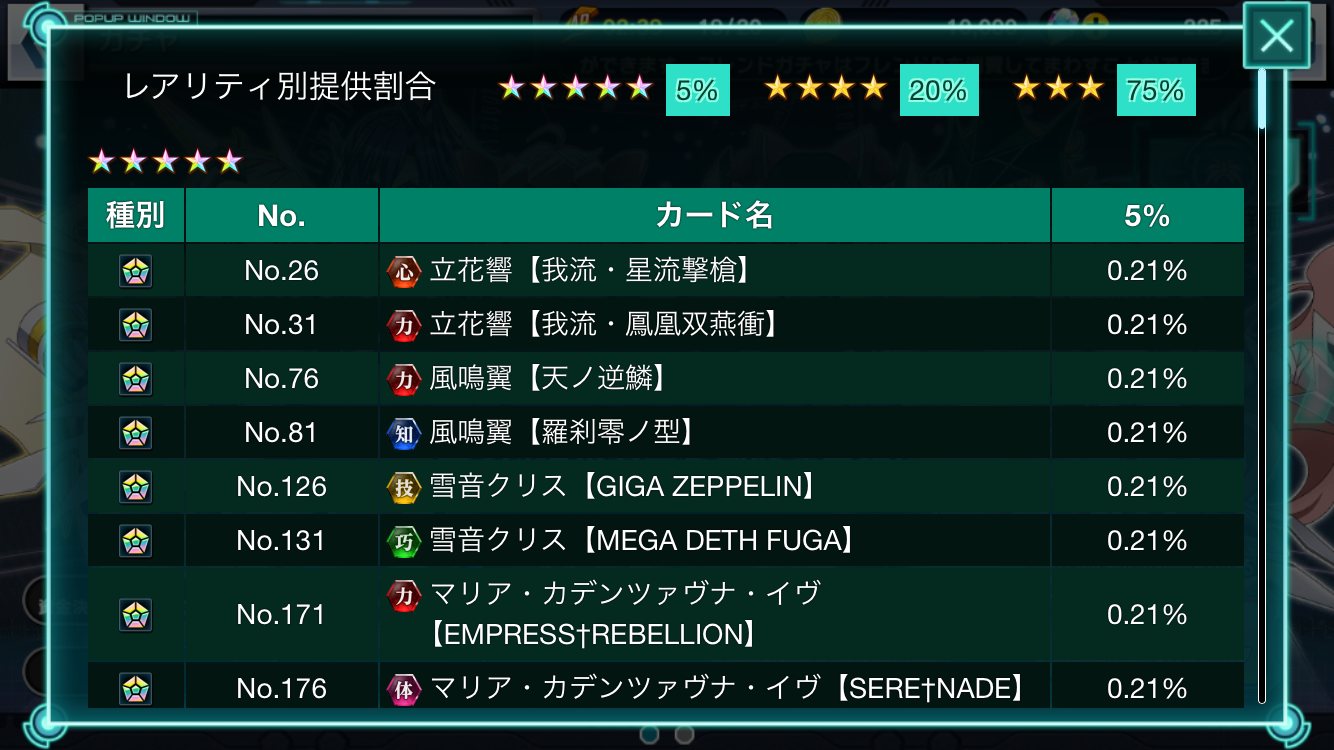Click the green 巧 icon for MEGA DETH FUGA

click(403, 541)
